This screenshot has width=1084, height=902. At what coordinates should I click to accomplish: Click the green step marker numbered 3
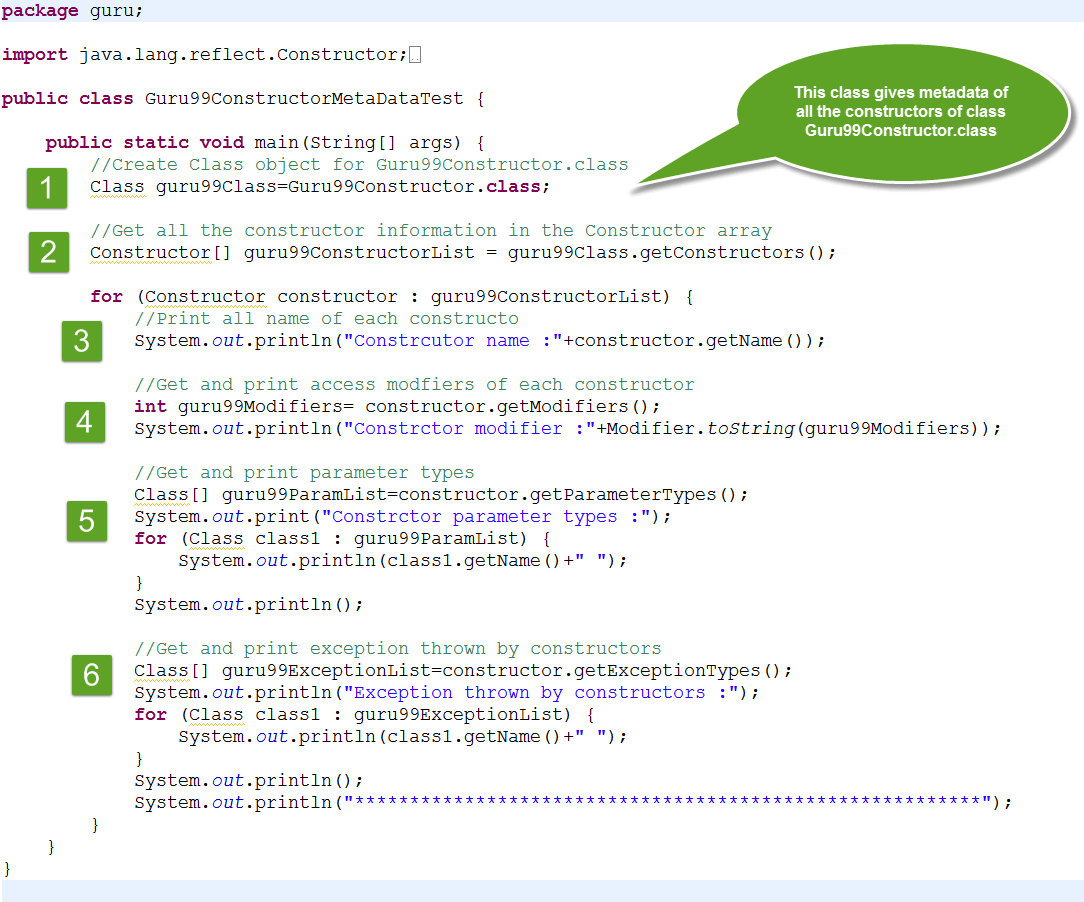click(81, 341)
